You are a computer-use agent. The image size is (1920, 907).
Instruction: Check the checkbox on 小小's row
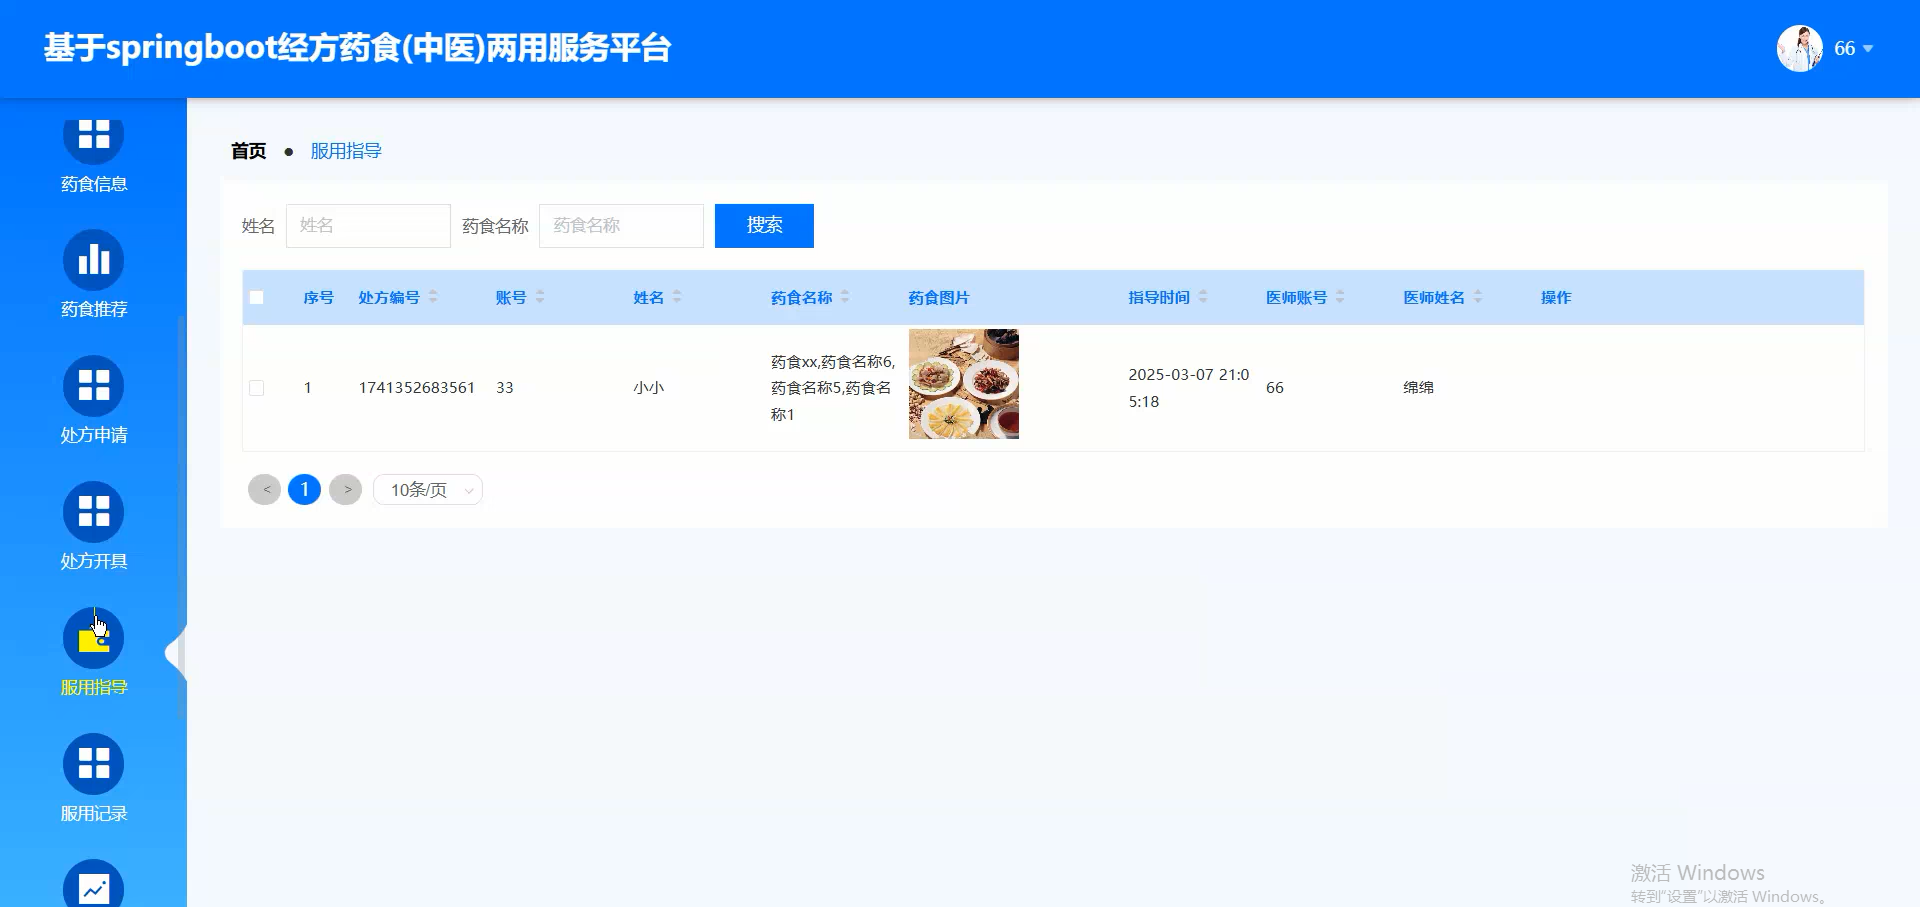click(x=257, y=387)
